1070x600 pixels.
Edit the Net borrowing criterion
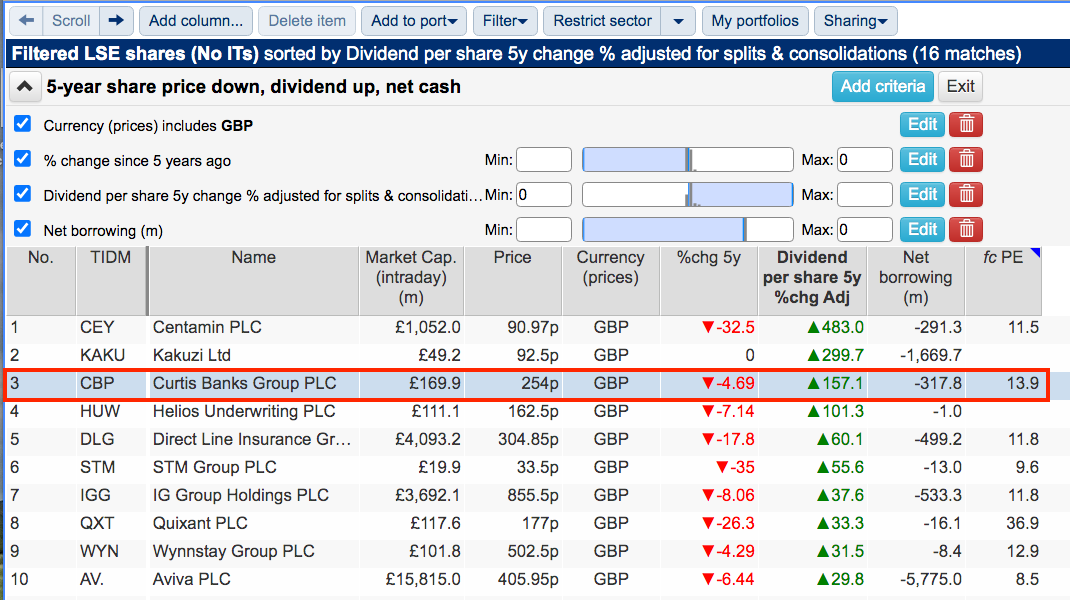(923, 229)
